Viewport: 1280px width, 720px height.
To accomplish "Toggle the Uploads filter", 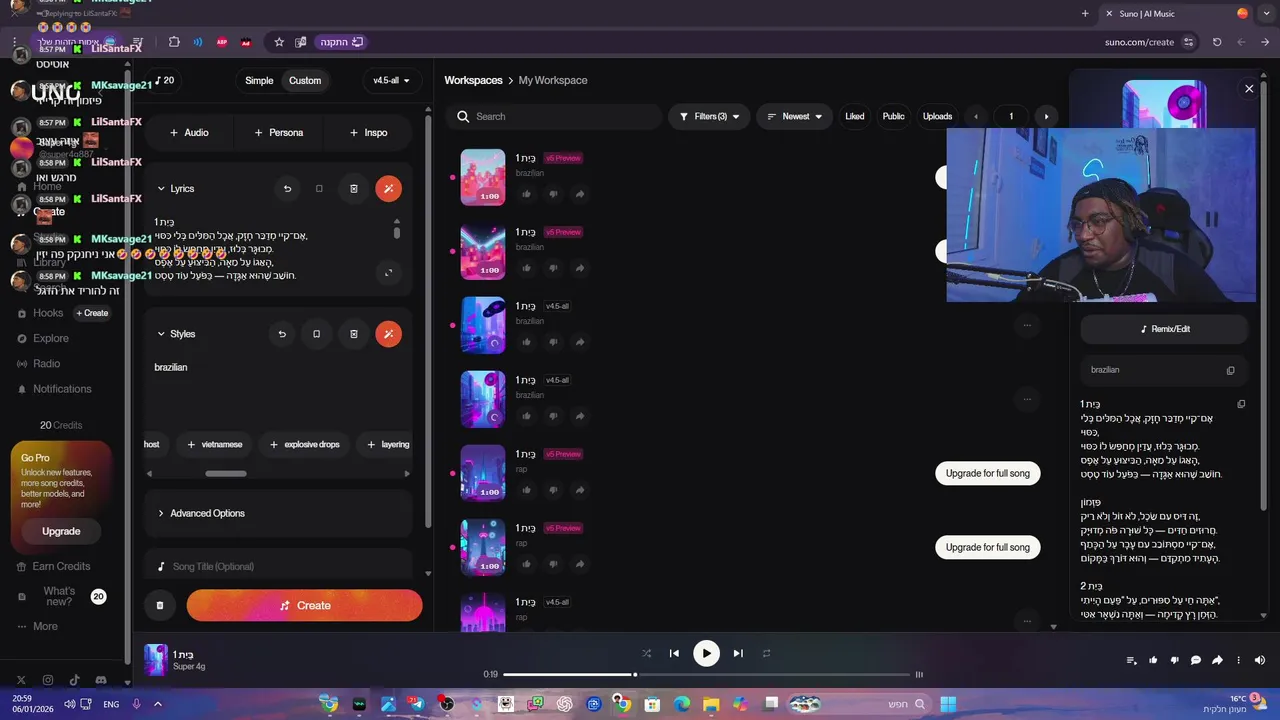I will (937, 116).
